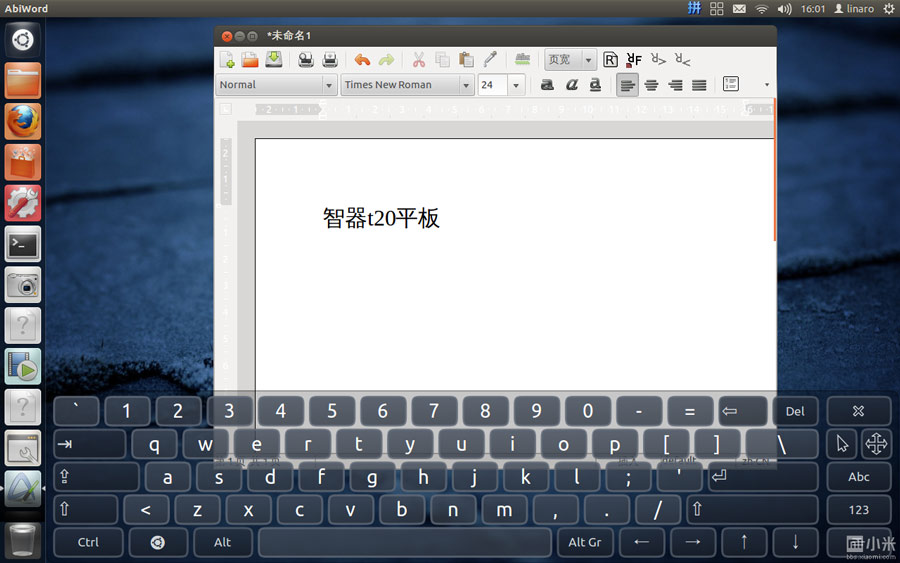Open the page width zoom dropdown
The image size is (900, 563).
589,60
